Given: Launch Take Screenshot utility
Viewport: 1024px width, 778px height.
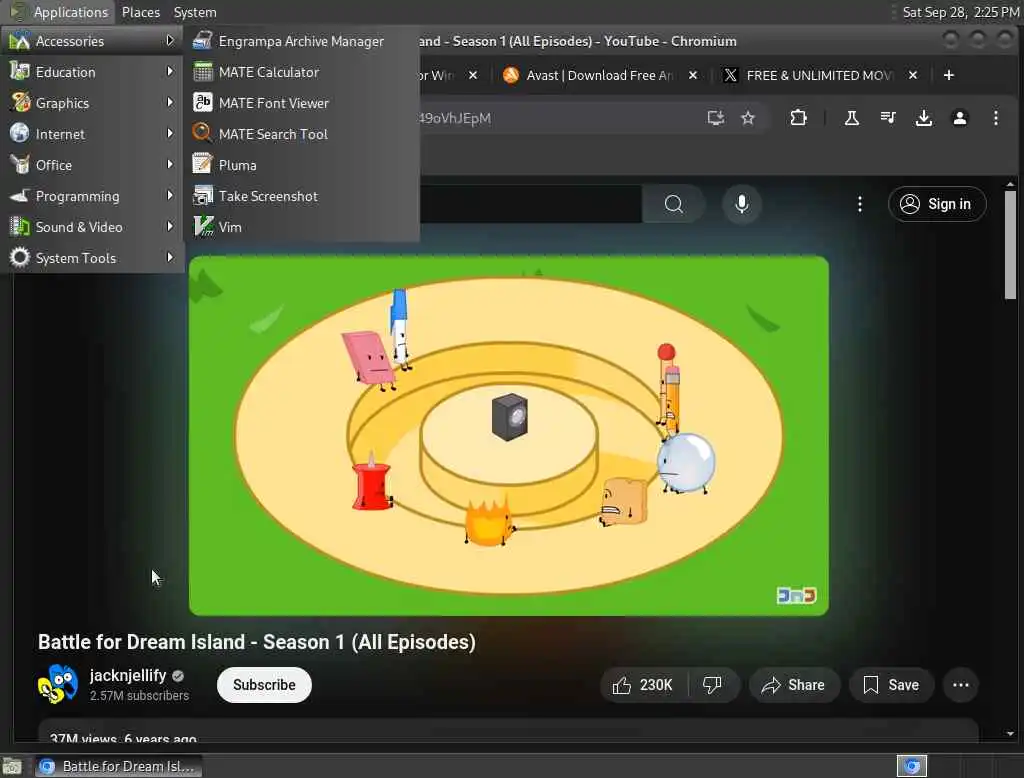Looking at the screenshot, I should tap(301, 196).
